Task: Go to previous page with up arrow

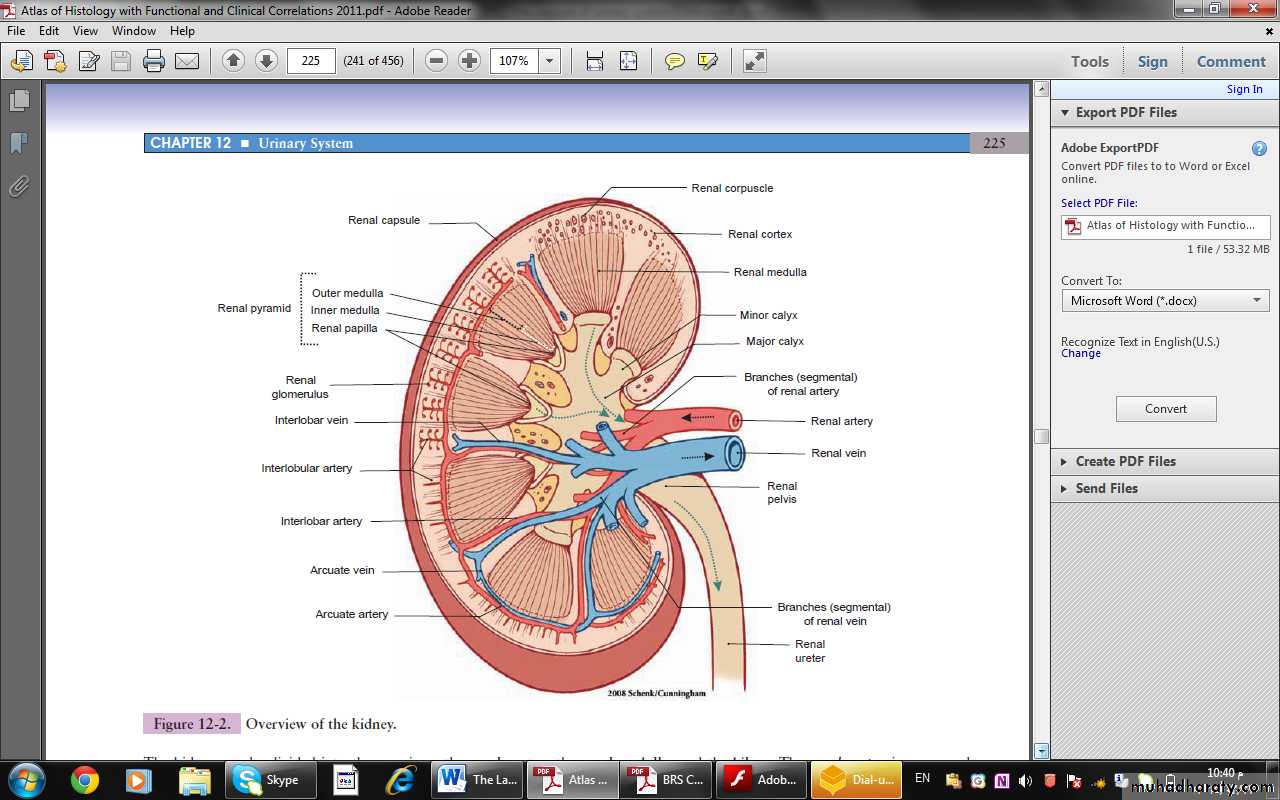Action: (233, 61)
